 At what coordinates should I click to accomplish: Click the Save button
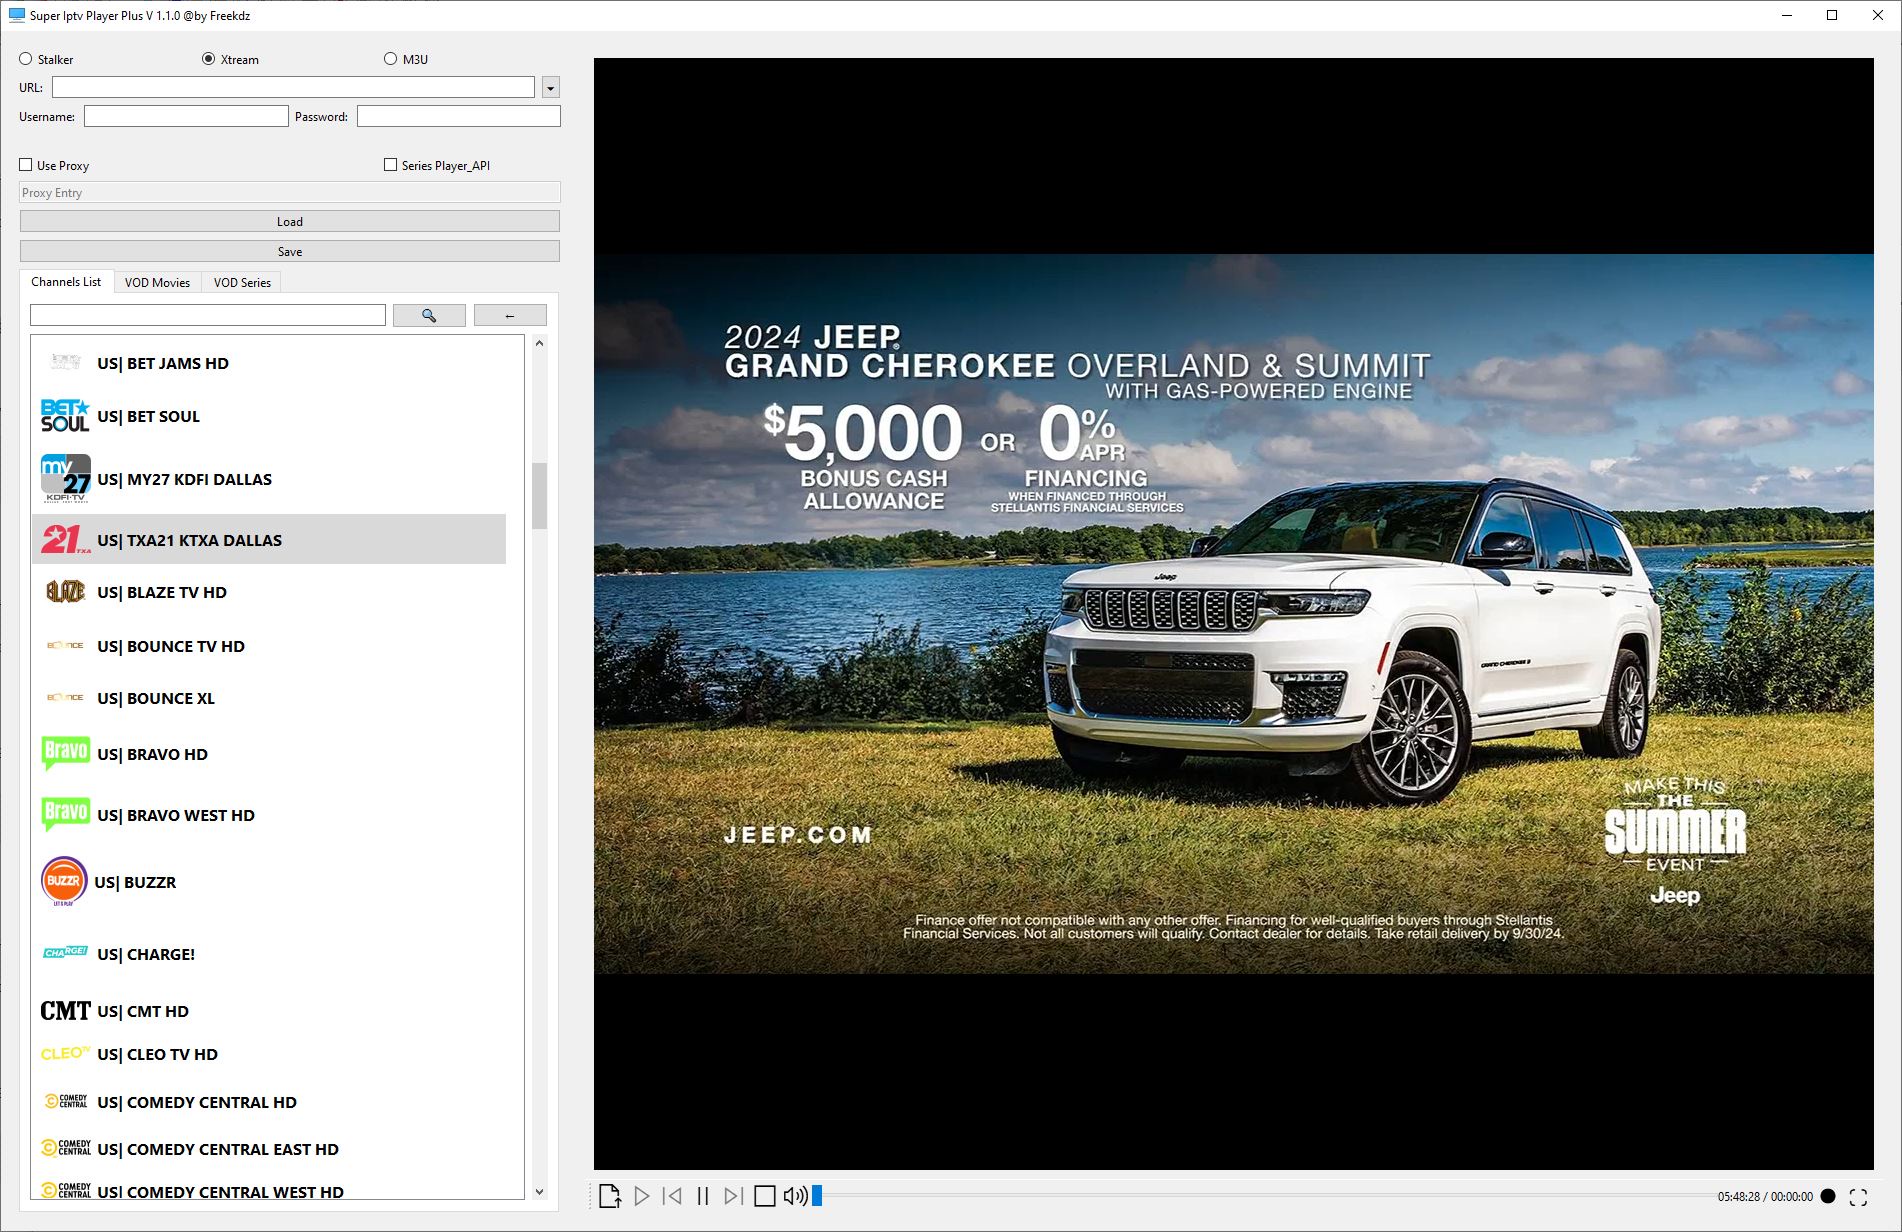290,252
